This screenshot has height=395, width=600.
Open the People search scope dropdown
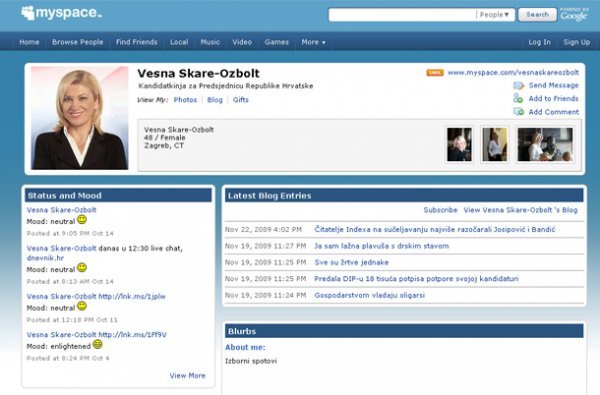coord(494,15)
